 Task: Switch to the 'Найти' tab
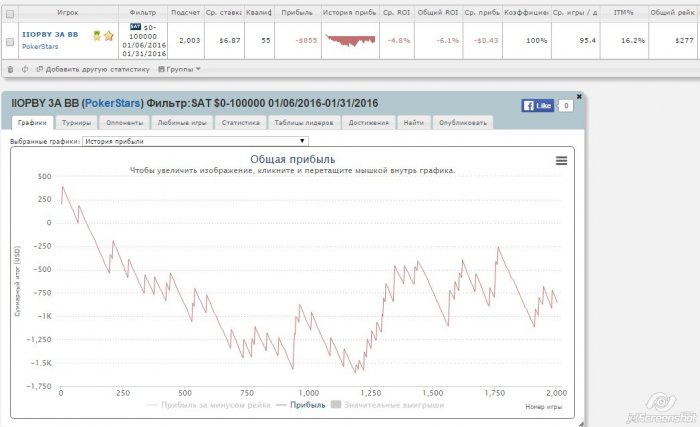pyautogui.click(x=413, y=122)
